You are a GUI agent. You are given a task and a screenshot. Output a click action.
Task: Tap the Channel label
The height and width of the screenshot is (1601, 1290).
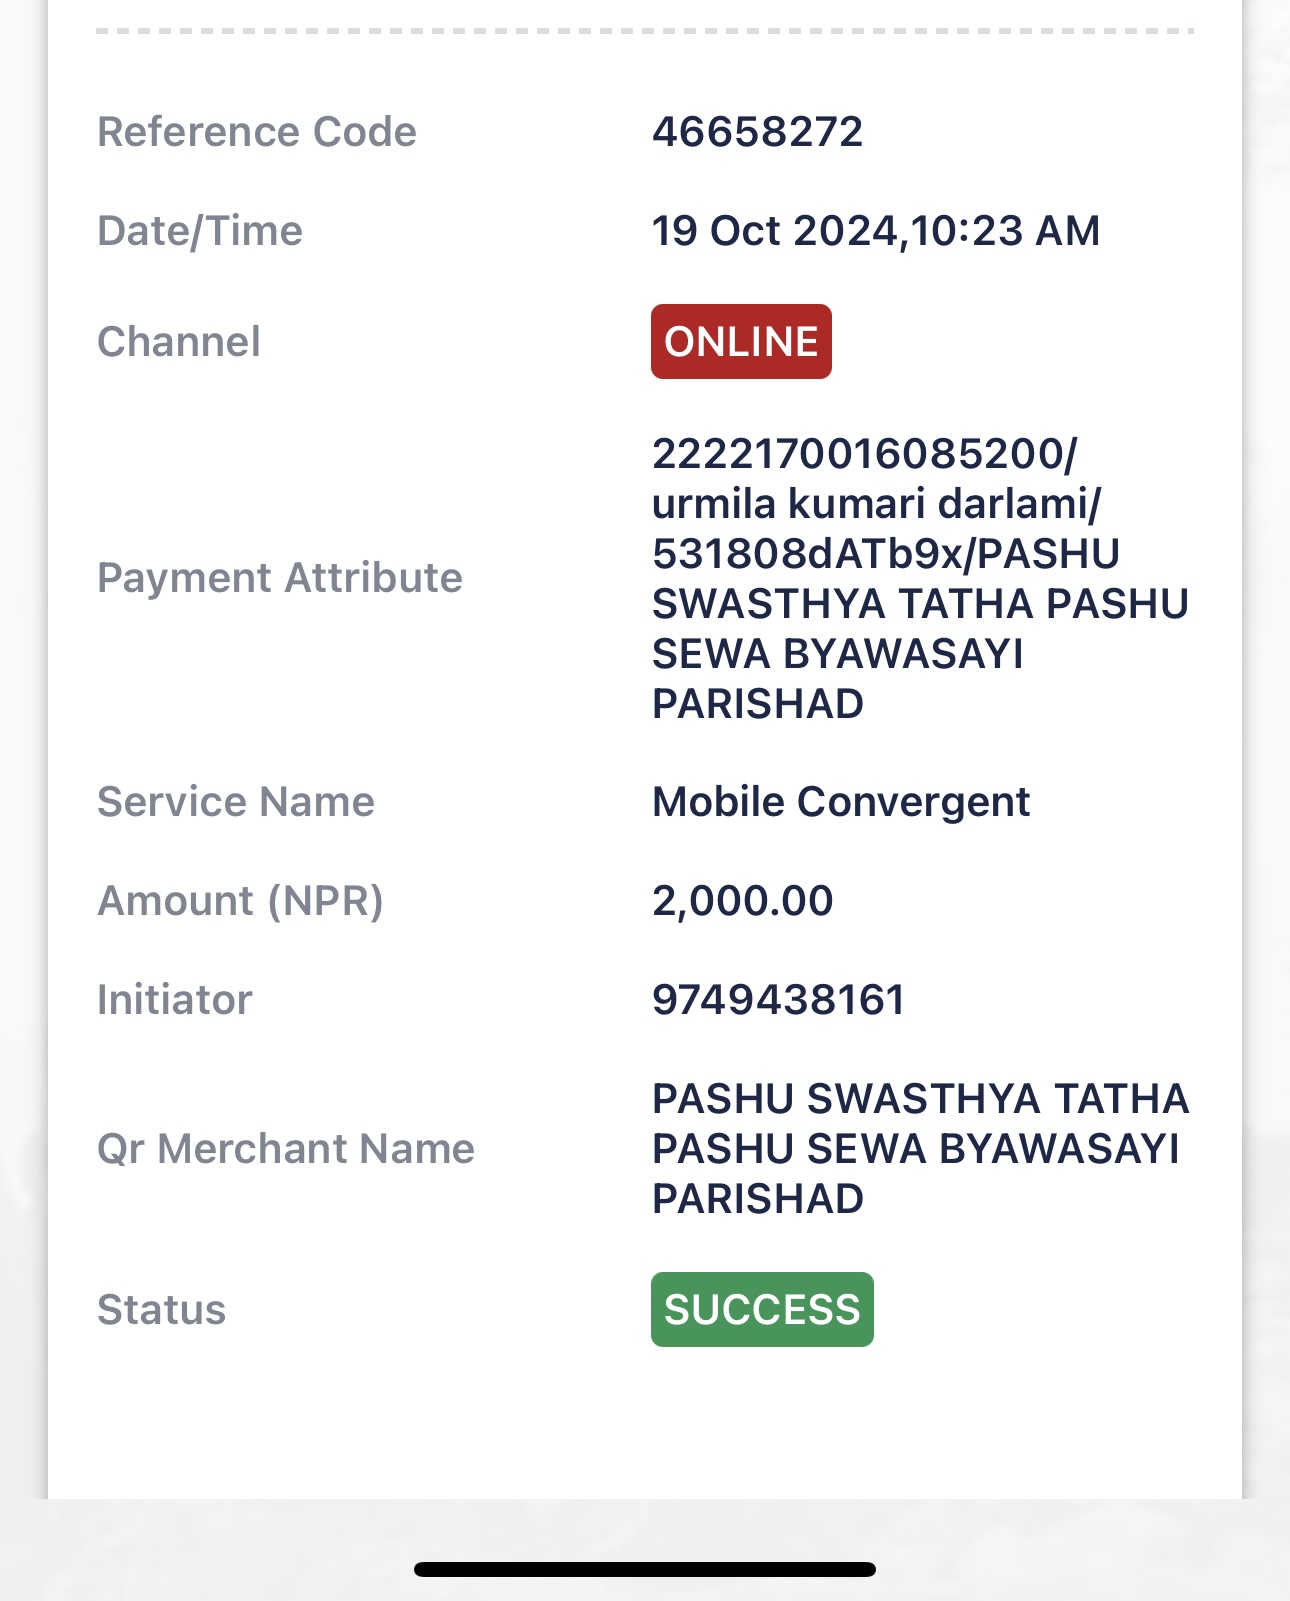(179, 342)
